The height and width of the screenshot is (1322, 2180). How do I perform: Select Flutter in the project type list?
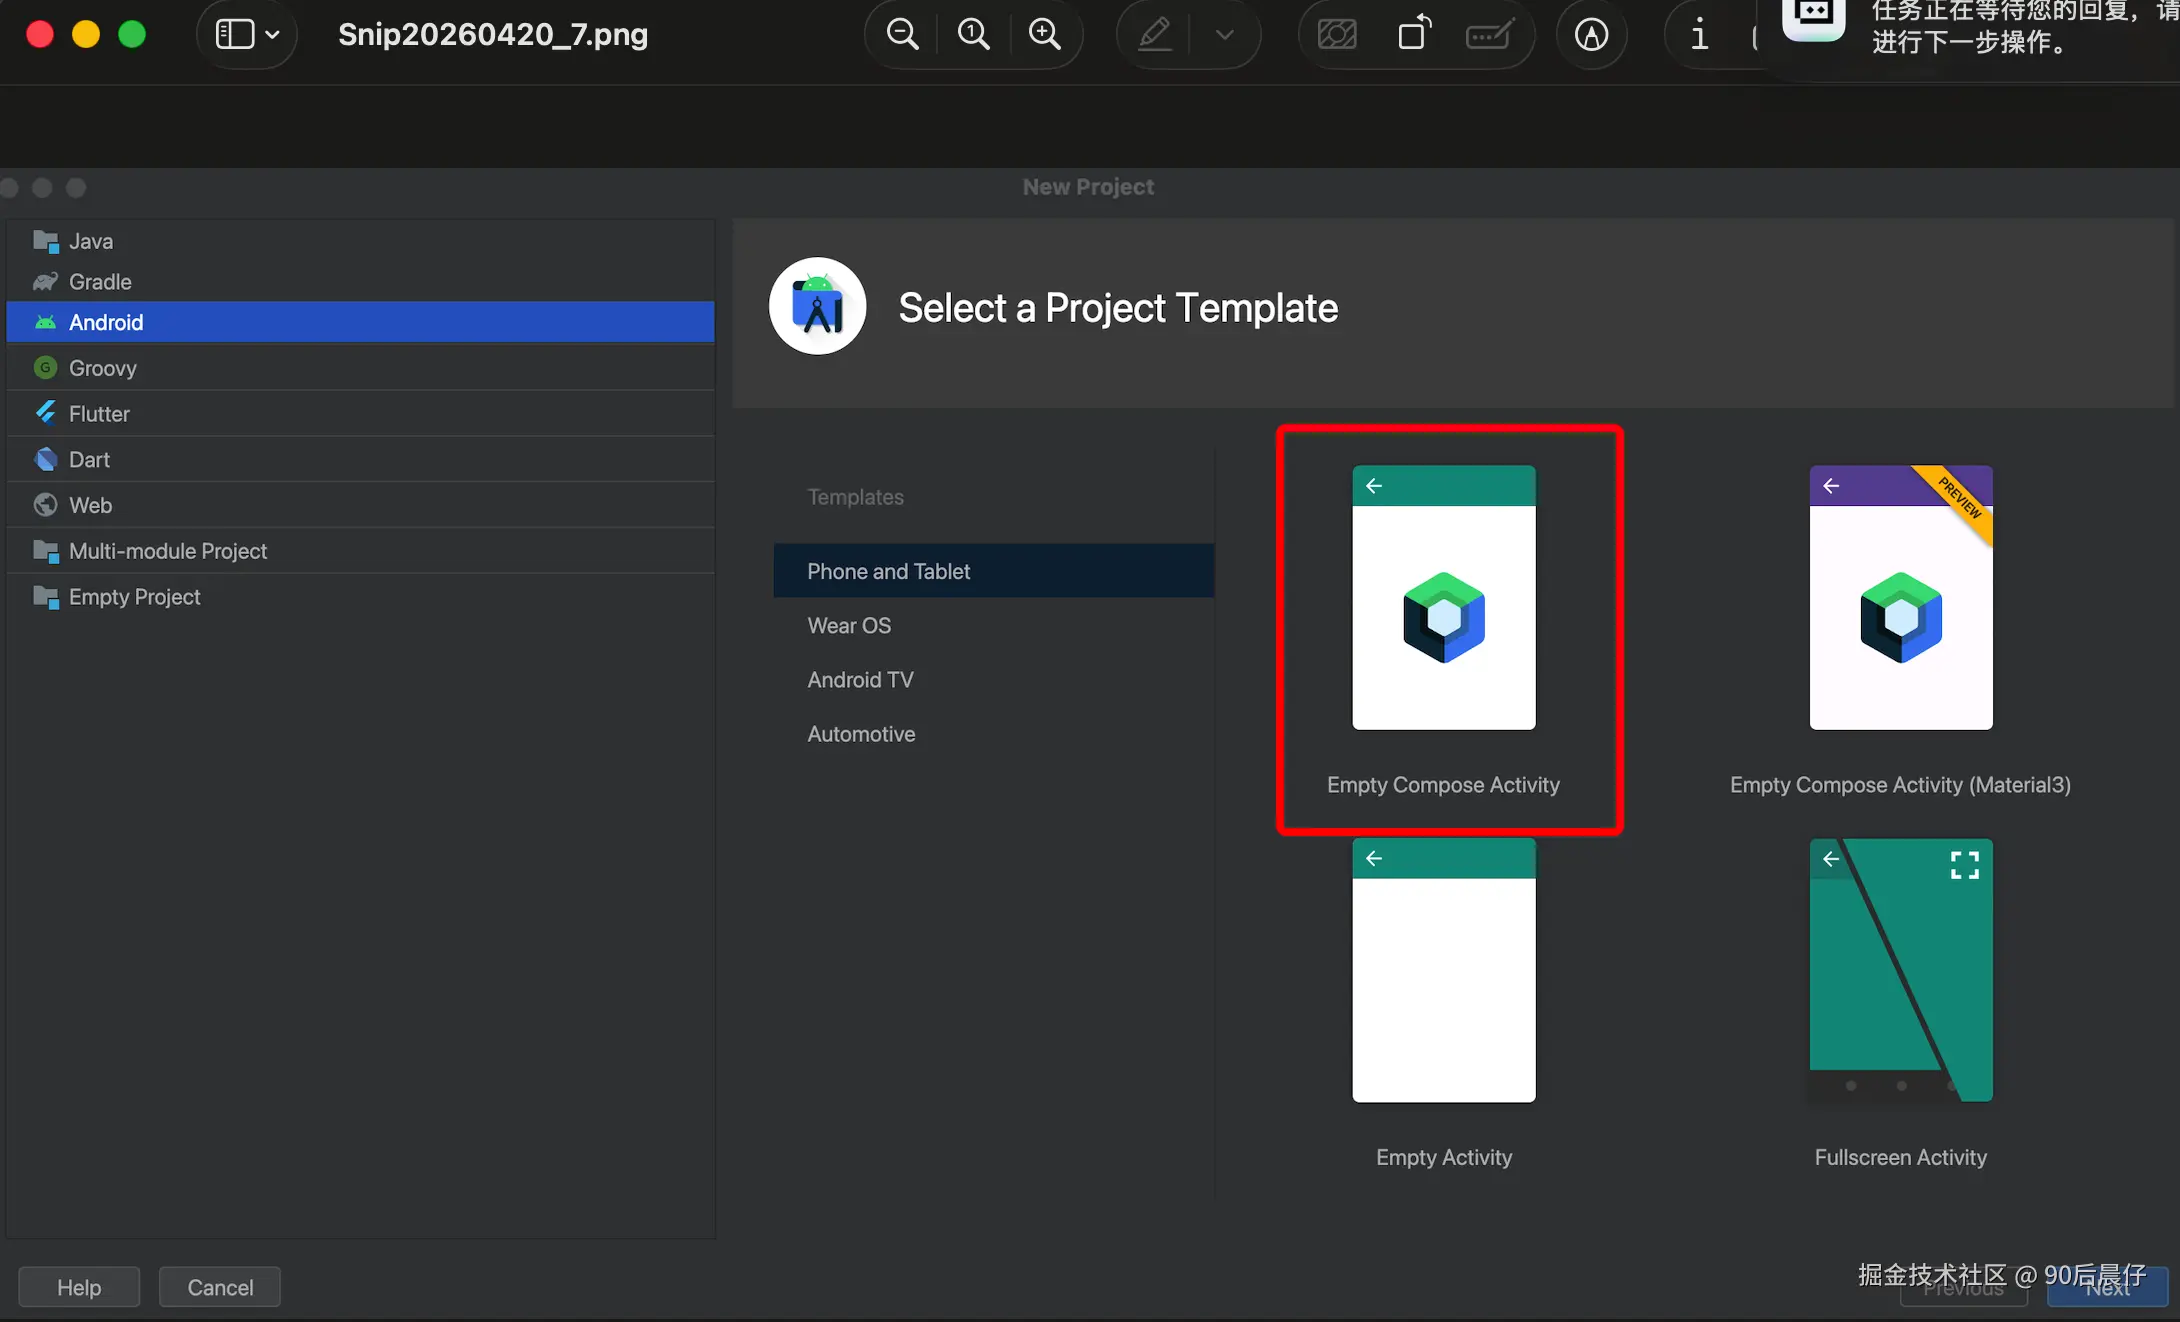click(x=99, y=414)
